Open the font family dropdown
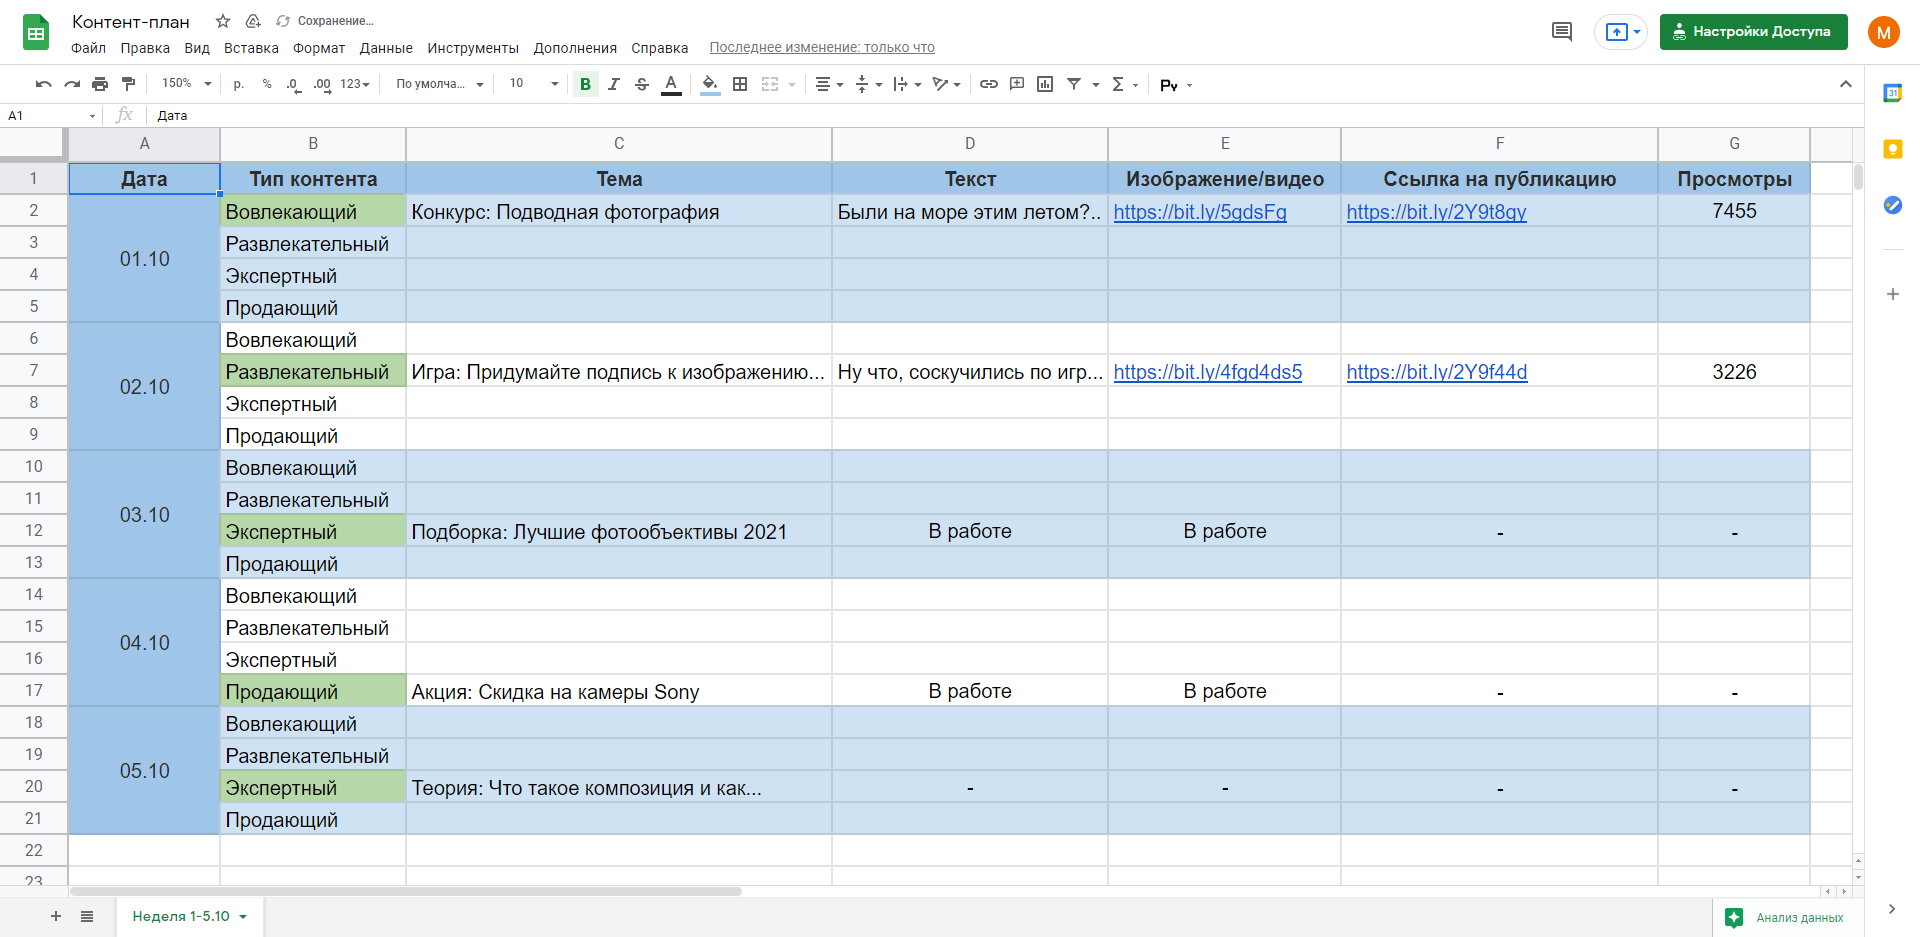The image size is (1920, 937). tap(439, 84)
